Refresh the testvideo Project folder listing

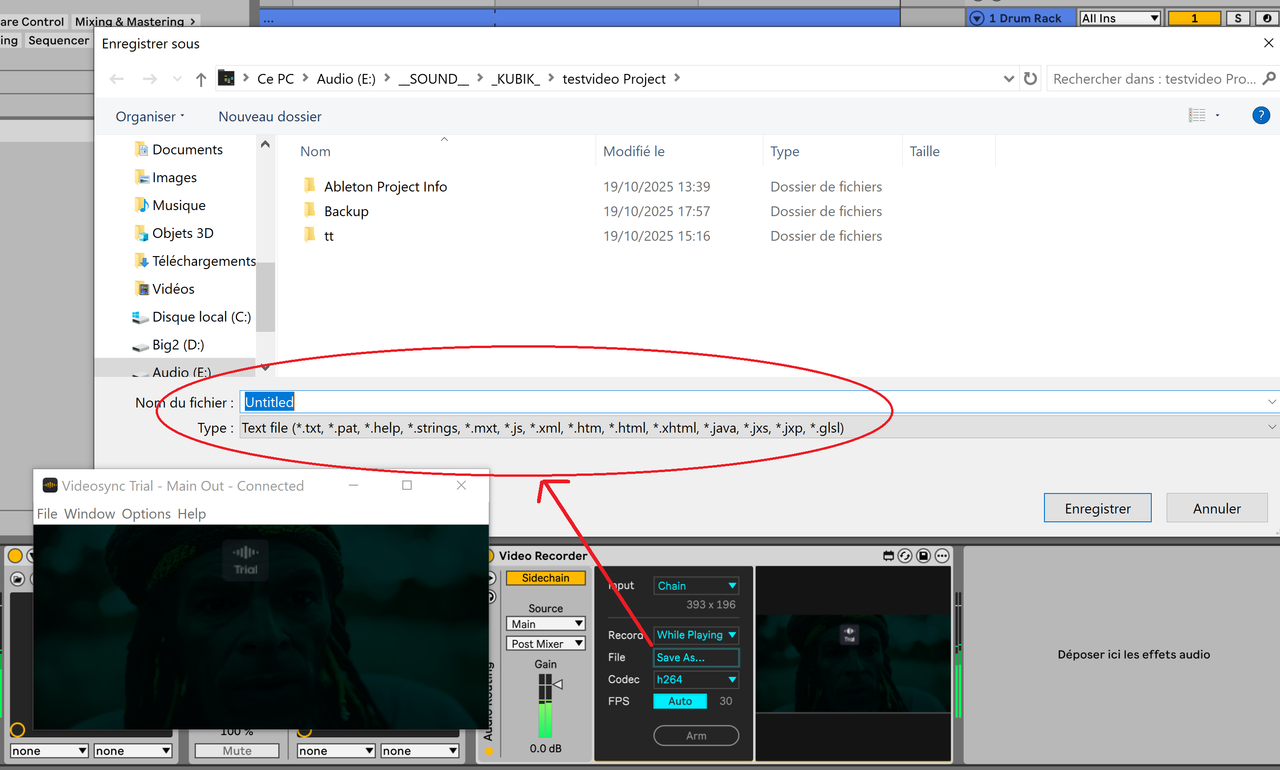1031,79
